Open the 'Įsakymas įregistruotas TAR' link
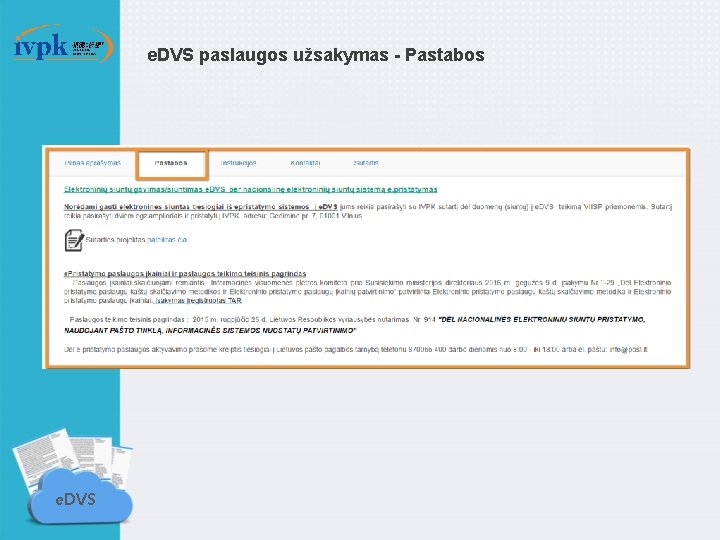The image size is (720, 540). pyautogui.click(x=198, y=301)
